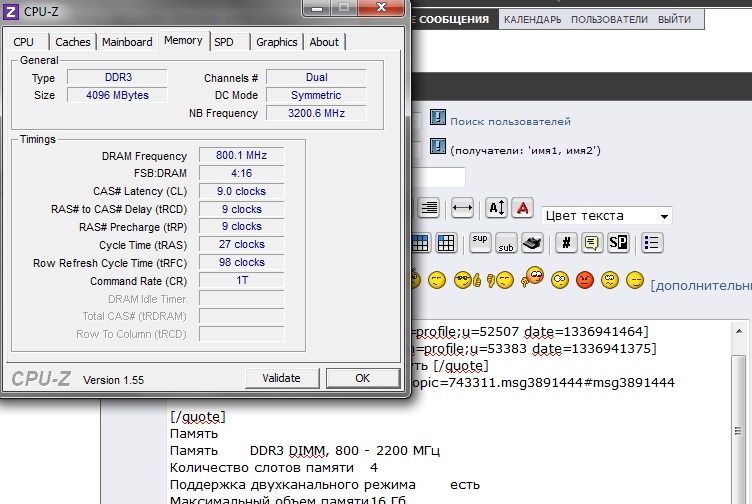Screen dimensions: 752x504
Task: Insert the laughing pointing smiley
Action: 532,278
